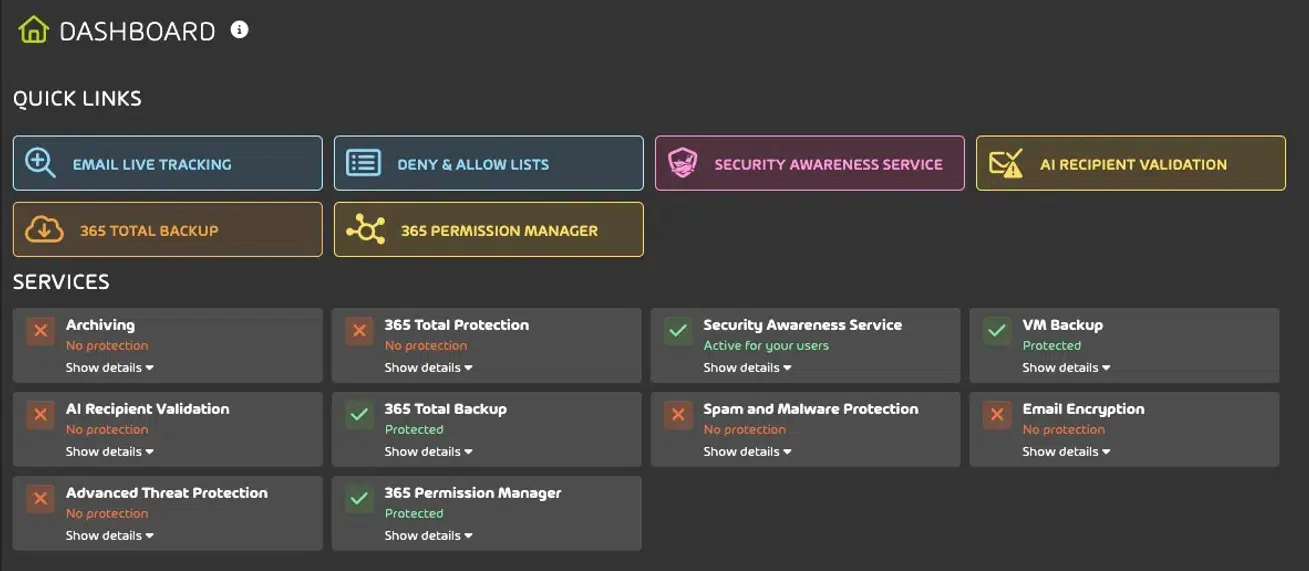Click 'Protected' status under VM Backup
Screen dimensions: 1309x571
(1052, 346)
